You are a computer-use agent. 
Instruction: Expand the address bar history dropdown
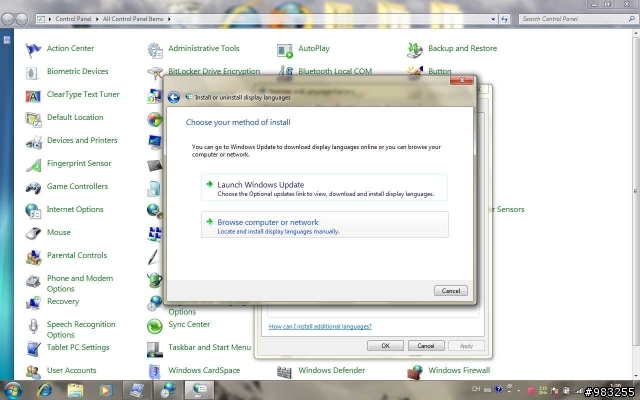[x=493, y=19]
